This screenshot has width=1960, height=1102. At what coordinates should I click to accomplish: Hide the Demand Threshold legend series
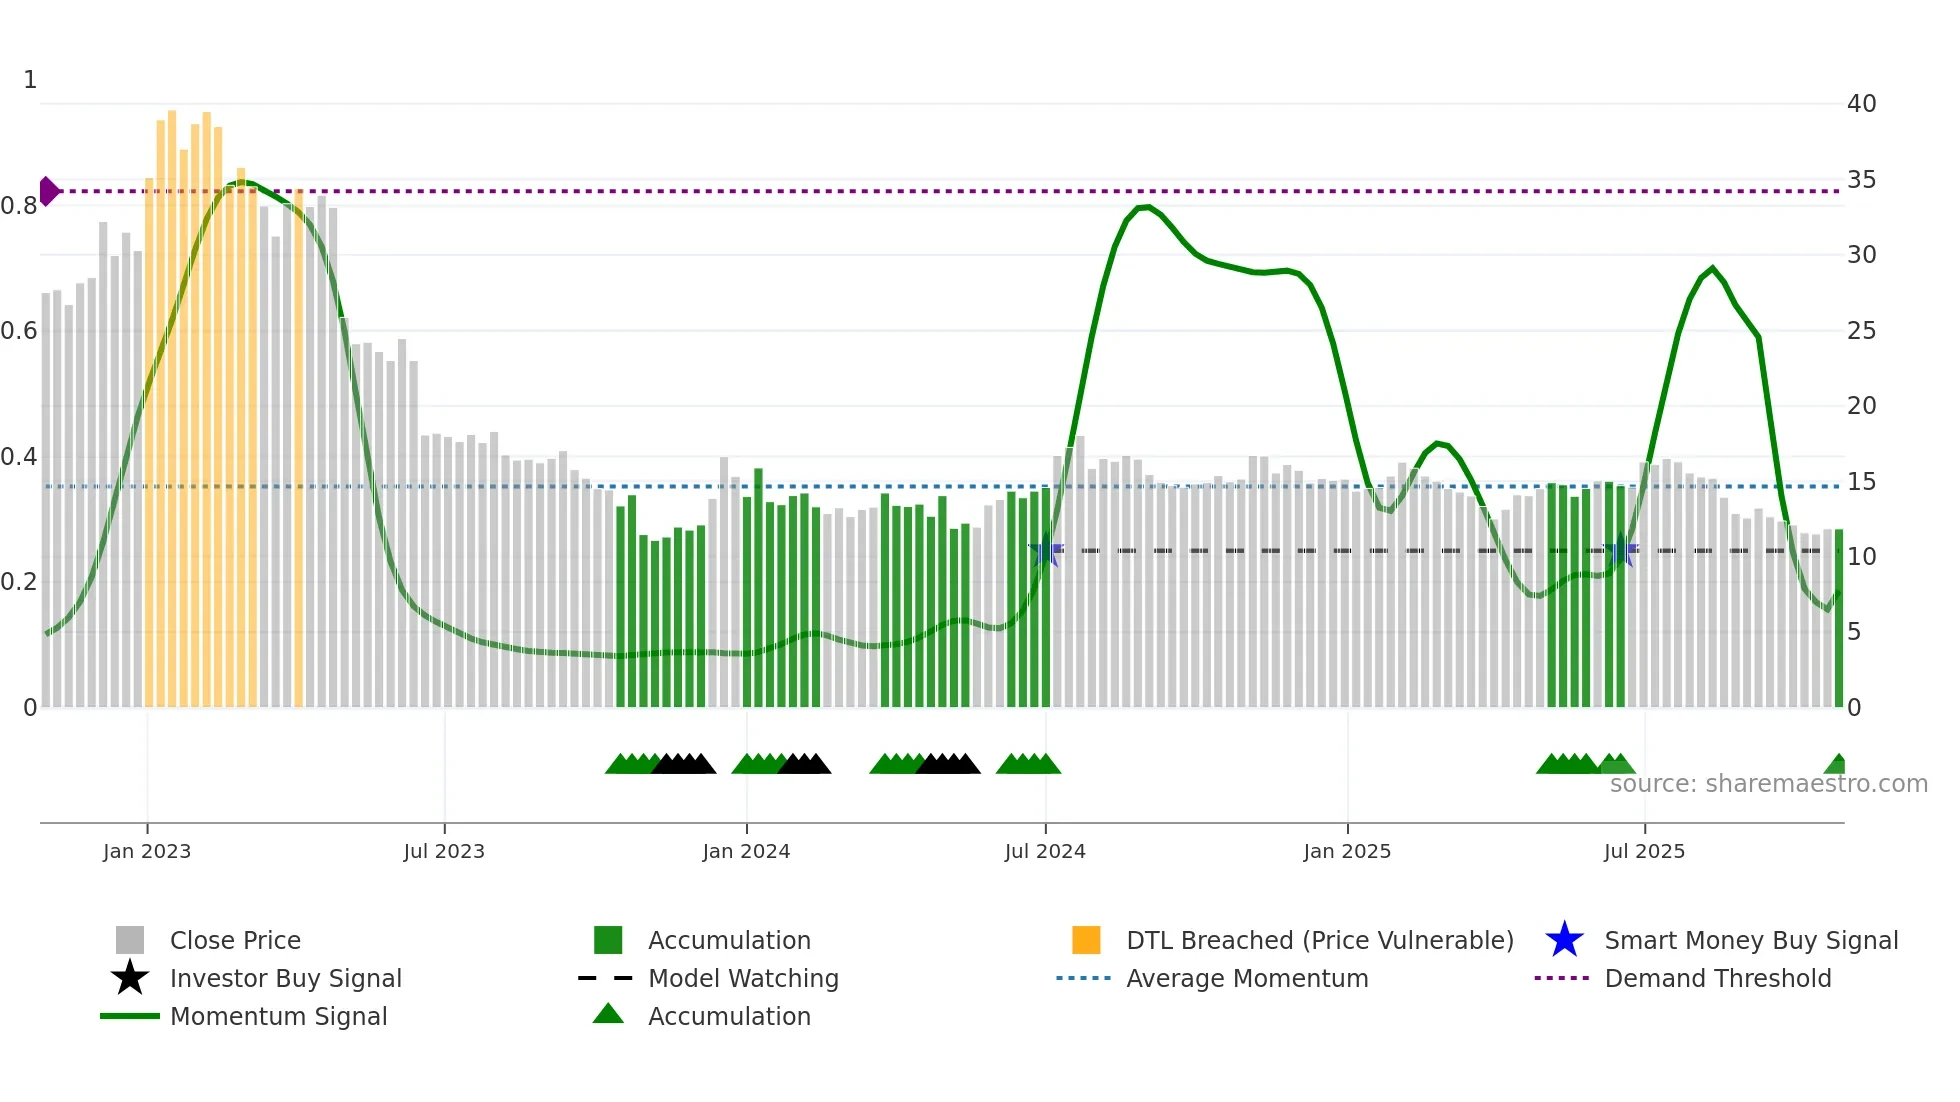1717,978
